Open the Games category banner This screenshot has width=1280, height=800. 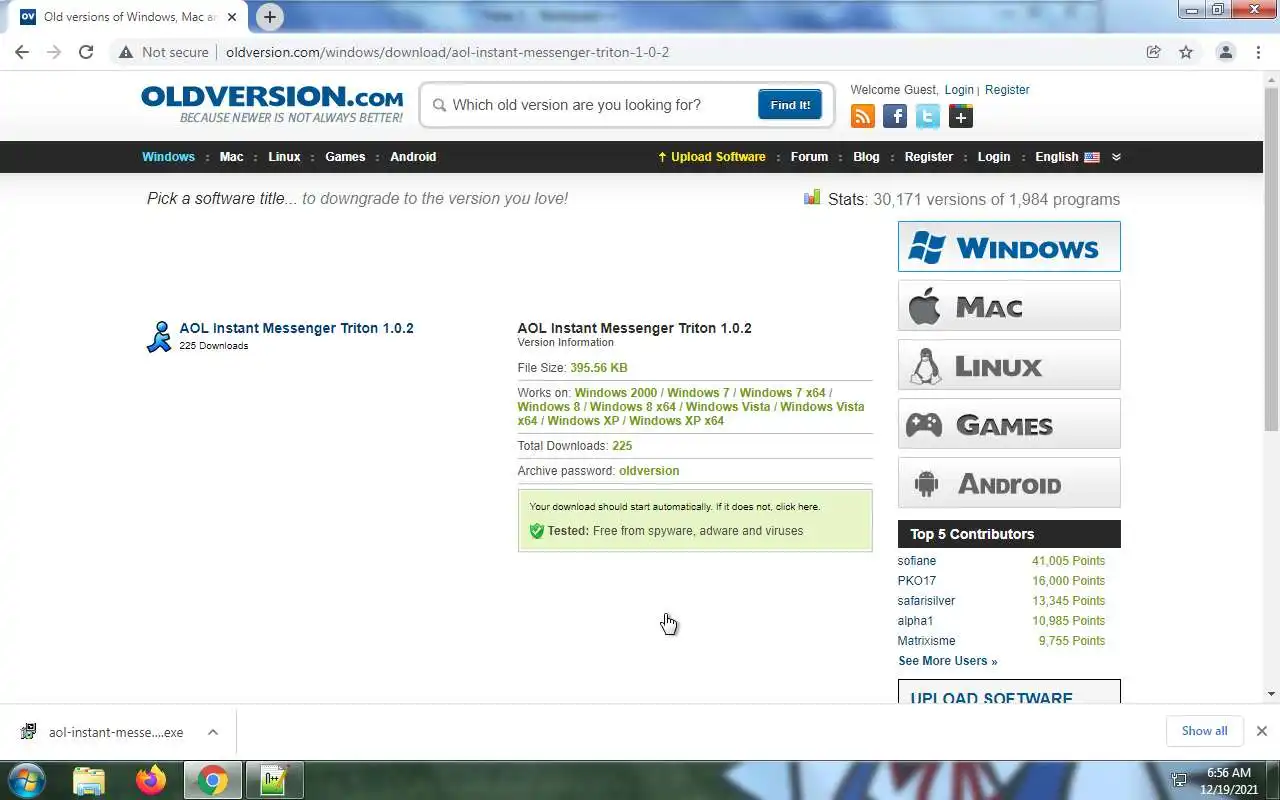click(1009, 424)
